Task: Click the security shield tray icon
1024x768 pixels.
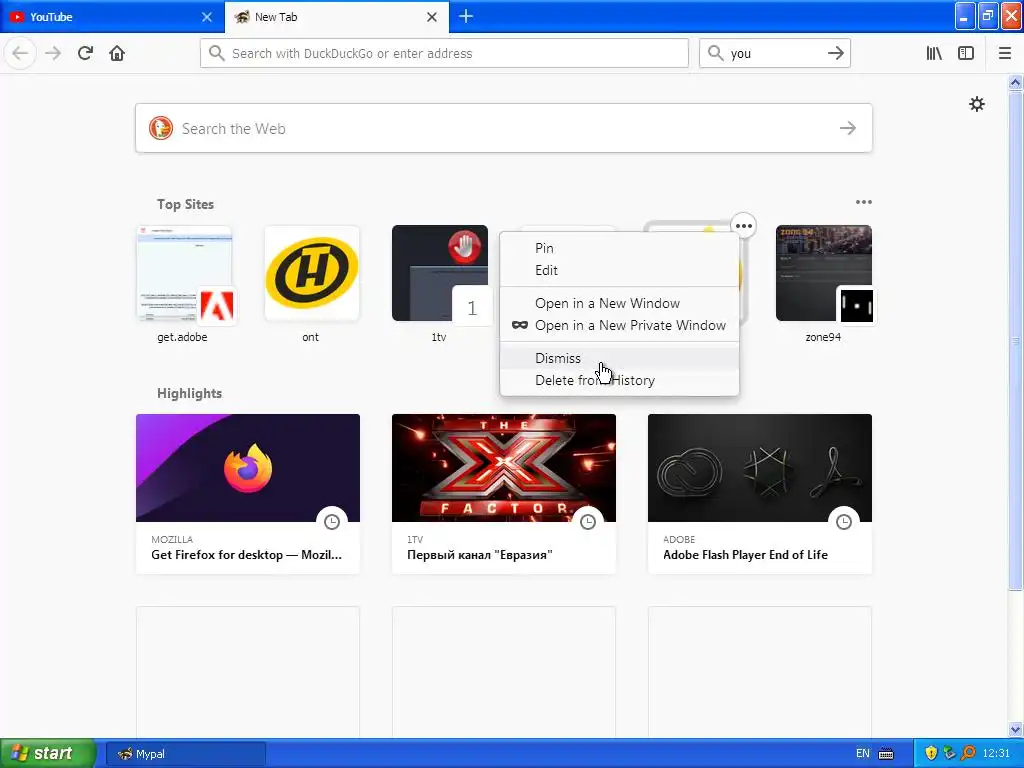Action: (931, 753)
